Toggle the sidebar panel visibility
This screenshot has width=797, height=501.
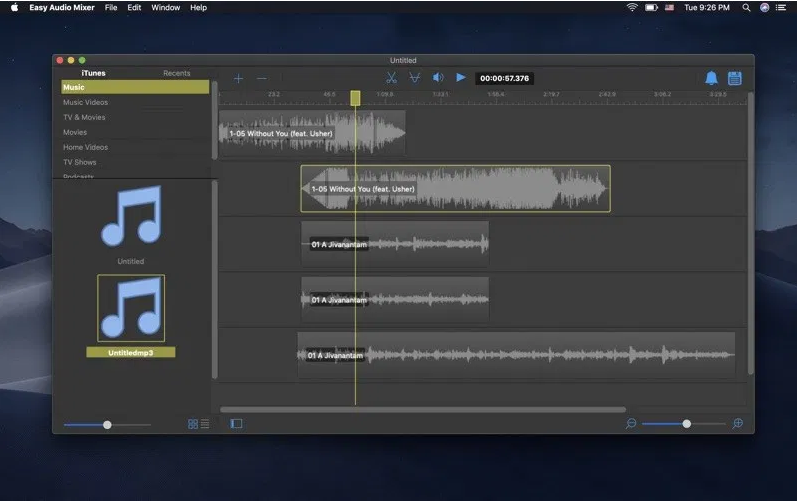point(236,424)
